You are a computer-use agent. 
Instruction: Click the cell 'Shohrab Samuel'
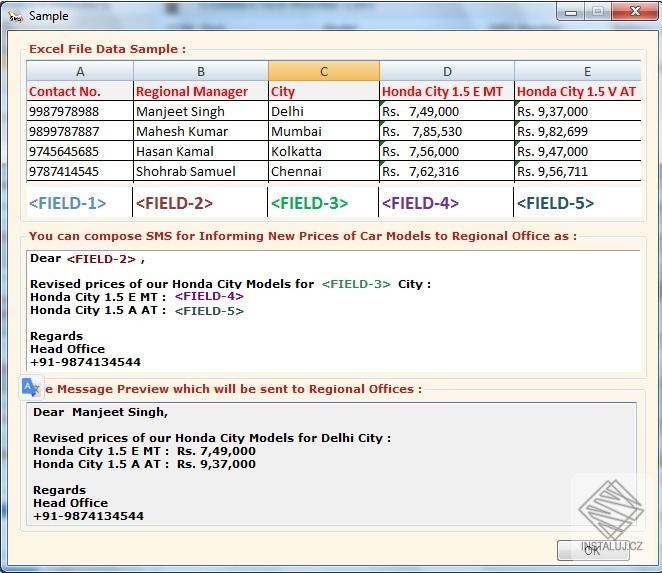tap(201, 171)
